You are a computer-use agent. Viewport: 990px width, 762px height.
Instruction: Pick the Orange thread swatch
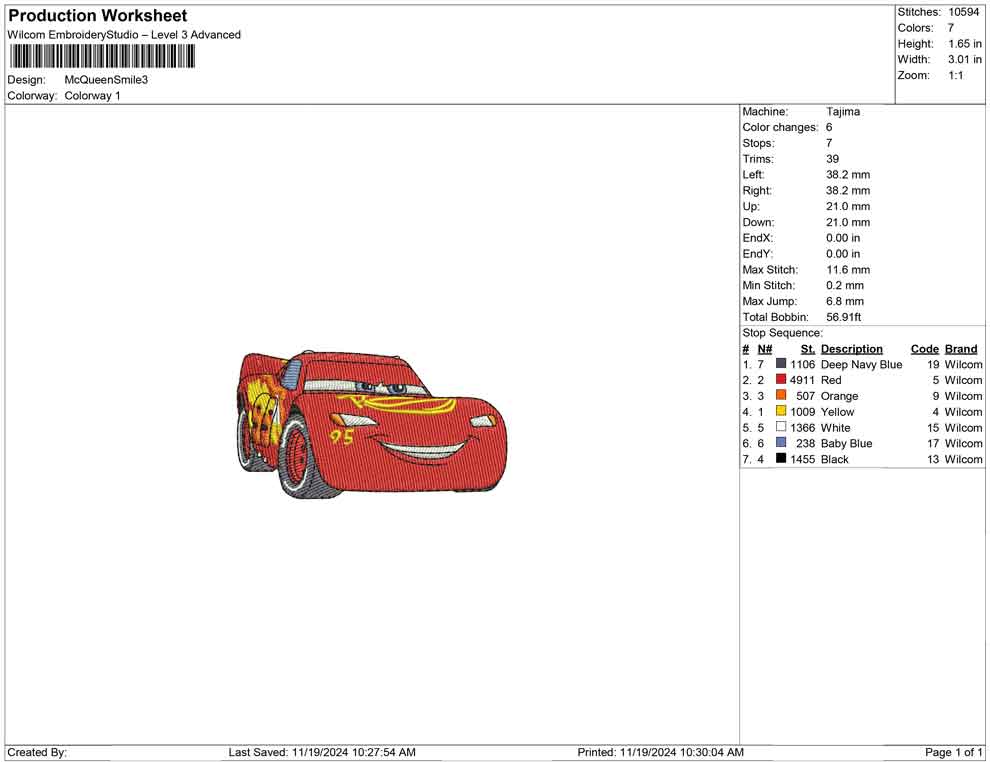tap(781, 396)
